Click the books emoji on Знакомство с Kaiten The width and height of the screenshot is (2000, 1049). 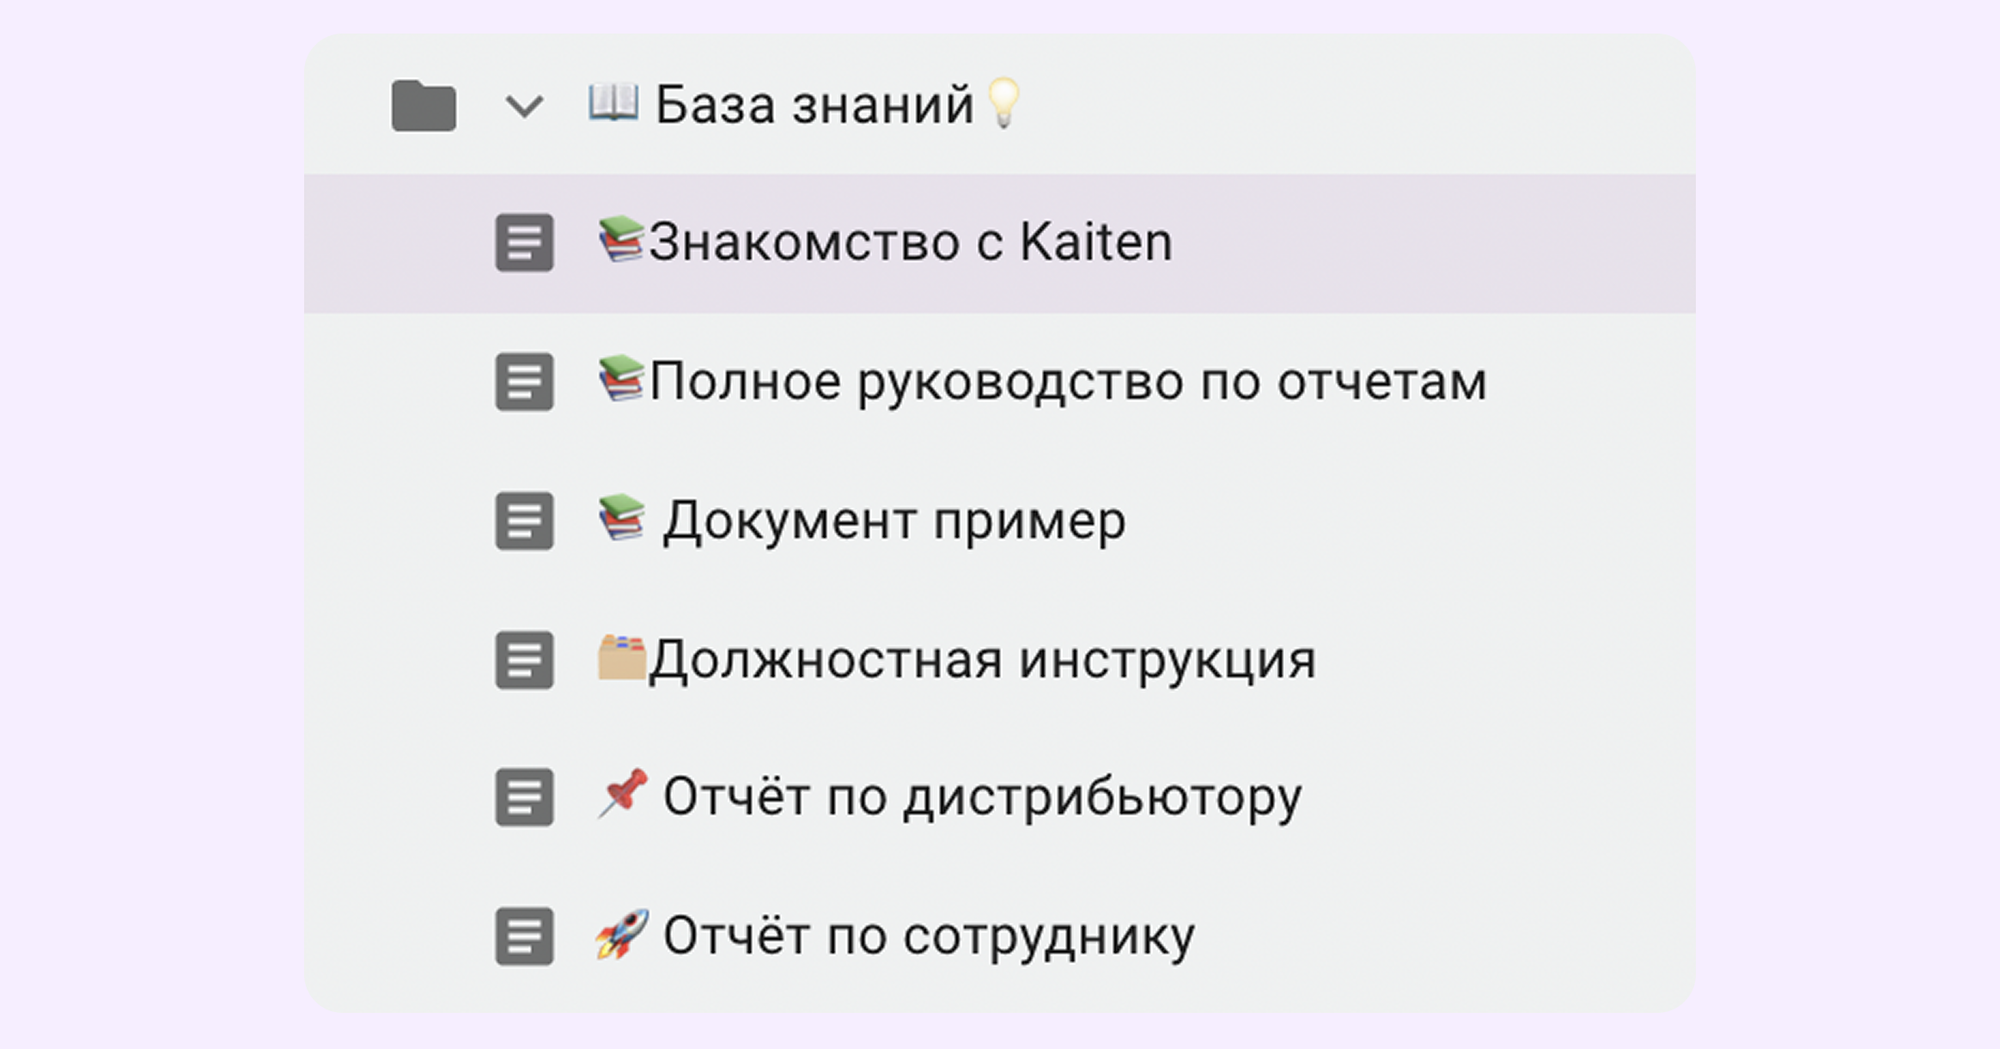620,240
